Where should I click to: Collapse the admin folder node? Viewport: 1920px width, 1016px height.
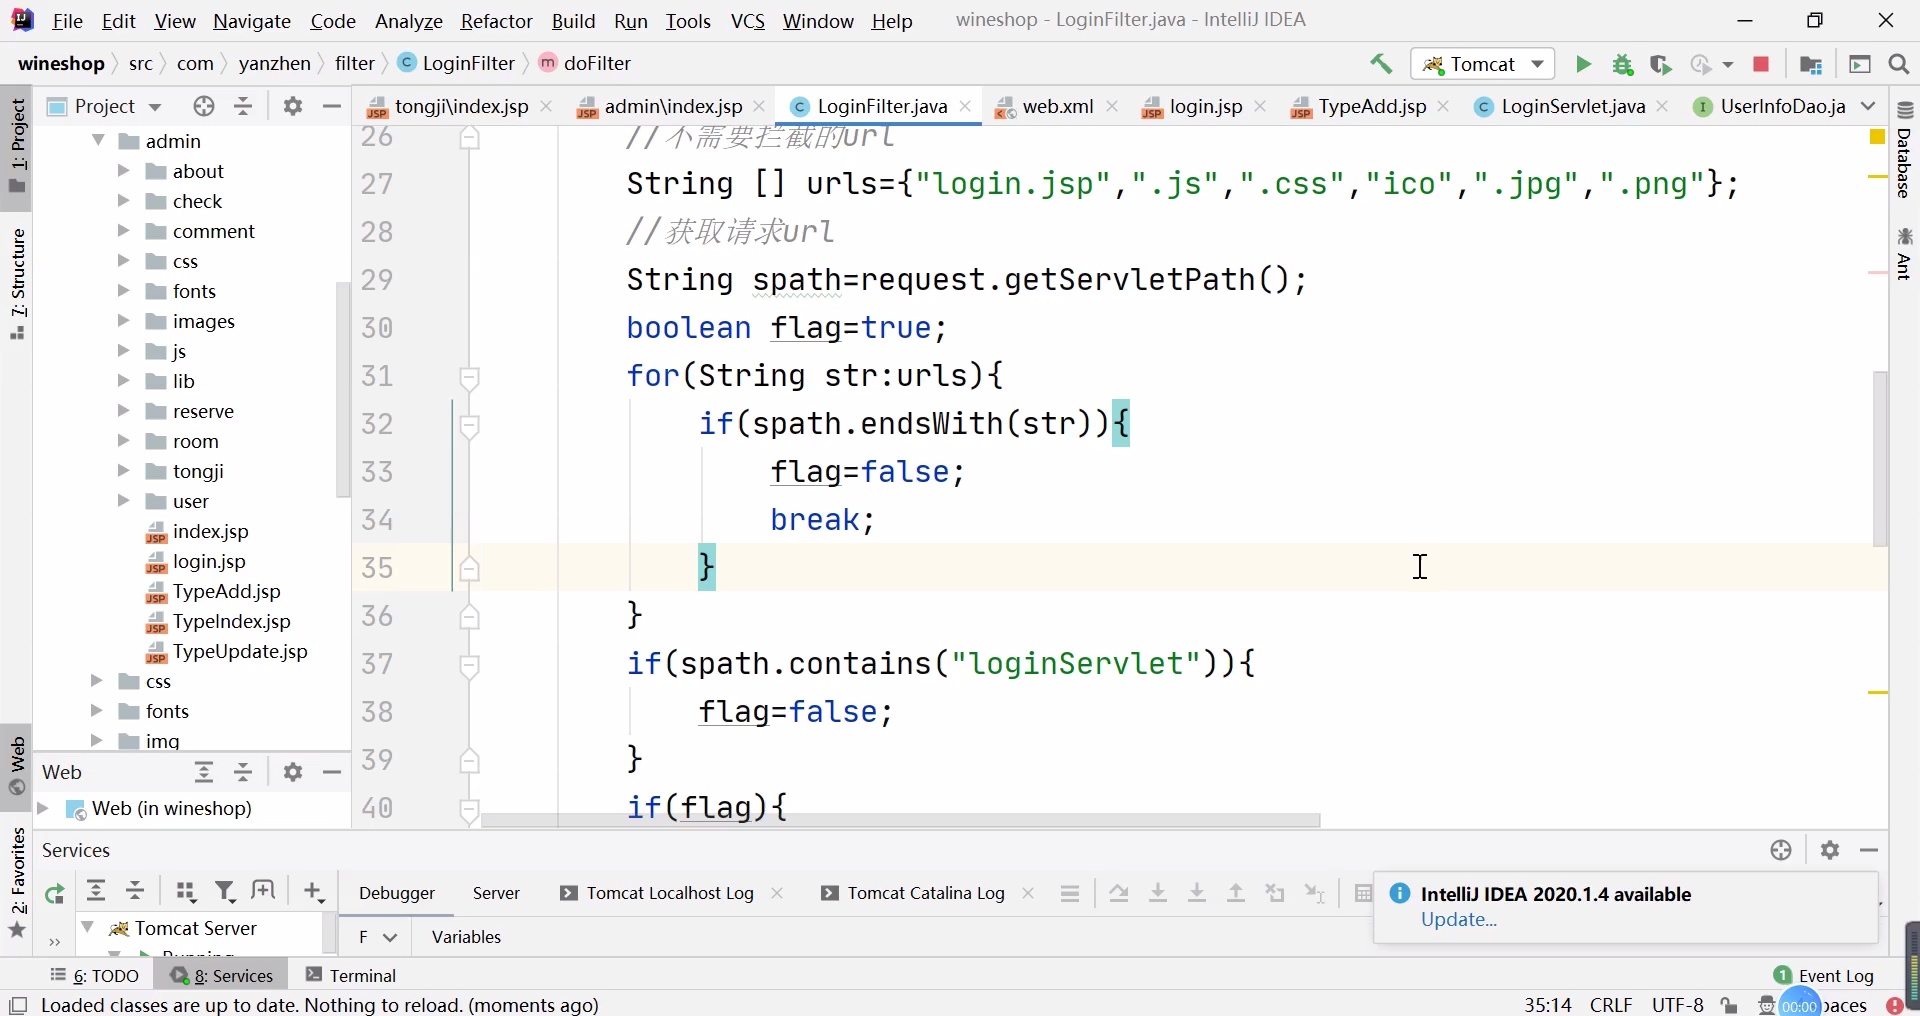coord(99,141)
